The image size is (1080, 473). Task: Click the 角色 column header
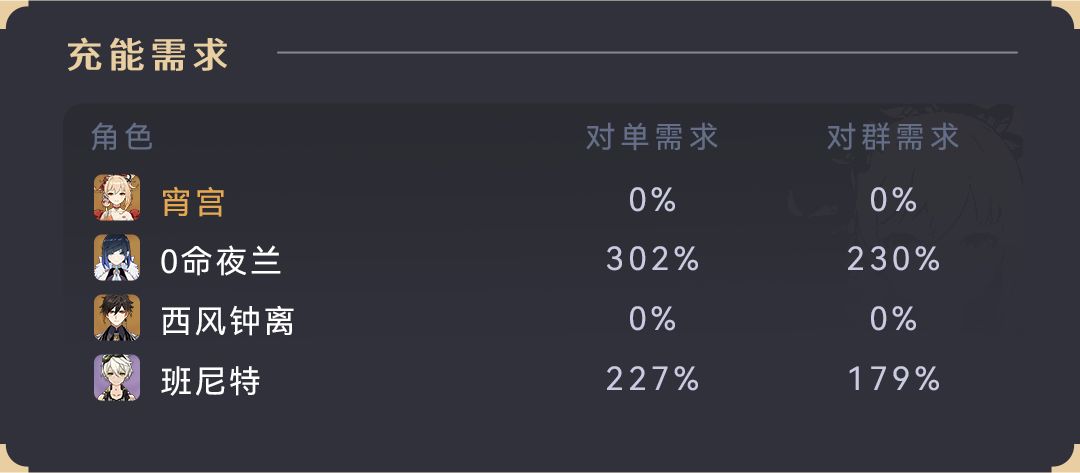tap(122, 137)
